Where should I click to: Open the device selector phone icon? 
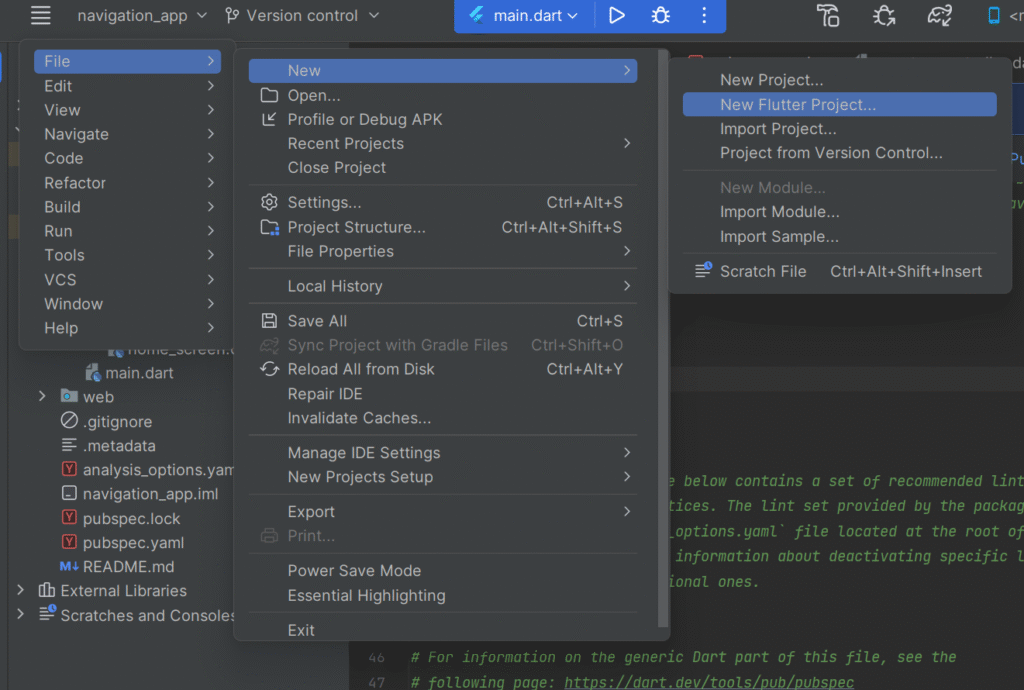[x=994, y=15]
